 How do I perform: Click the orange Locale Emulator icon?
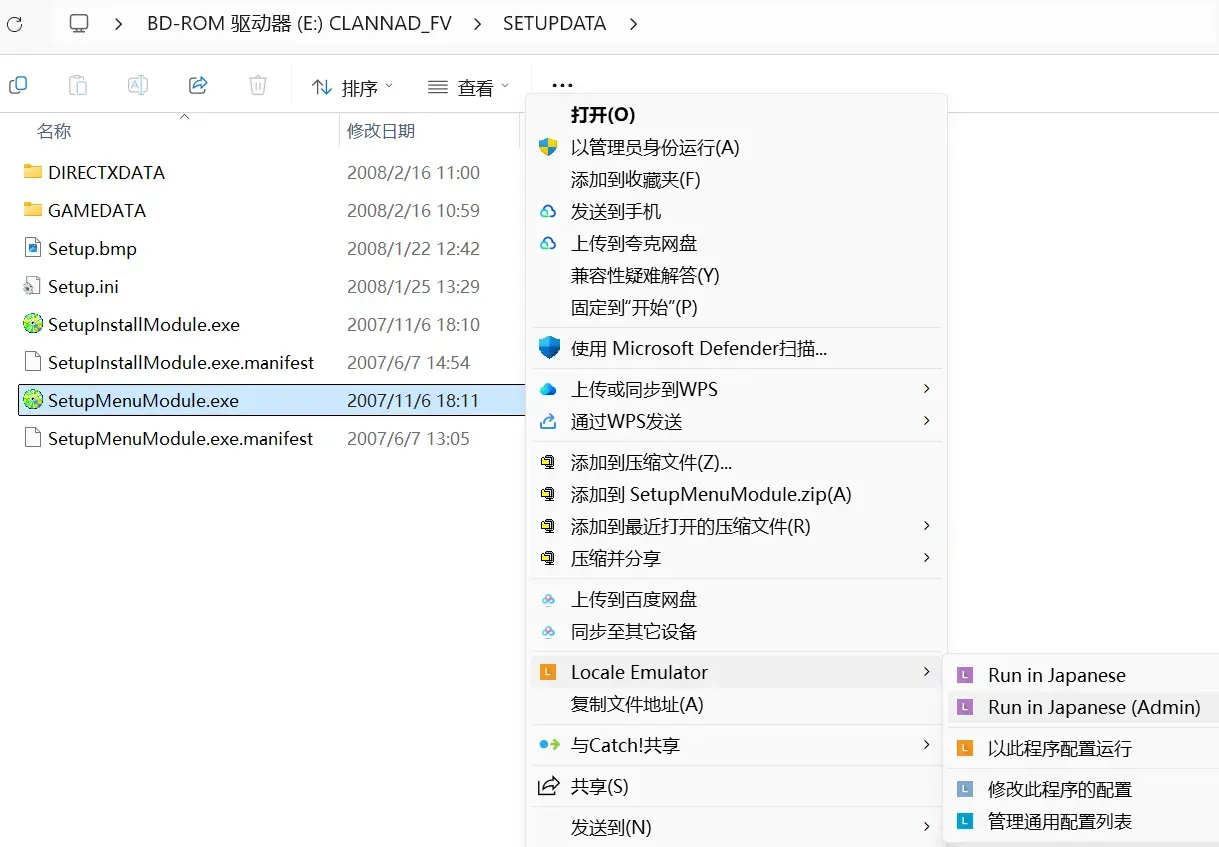pyautogui.click(x=547, y=672)
